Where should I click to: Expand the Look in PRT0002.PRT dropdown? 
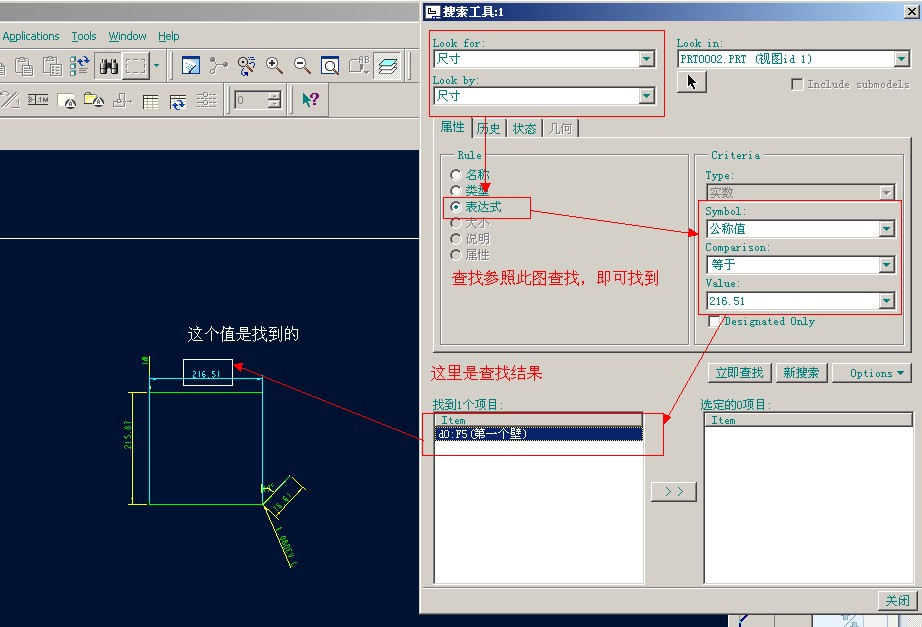(902, 59)
